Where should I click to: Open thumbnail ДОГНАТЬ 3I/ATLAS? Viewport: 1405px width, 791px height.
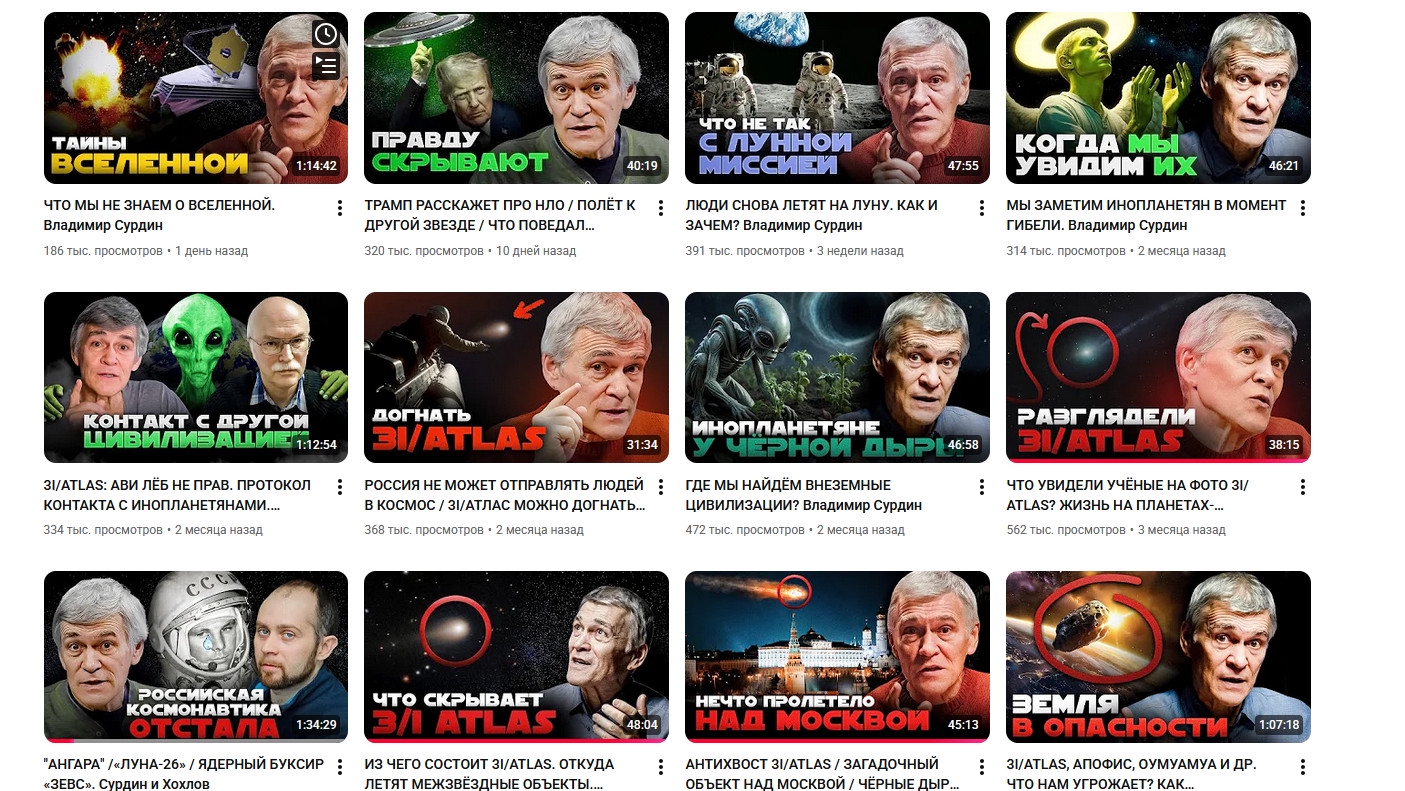click(x=516, y=377)
